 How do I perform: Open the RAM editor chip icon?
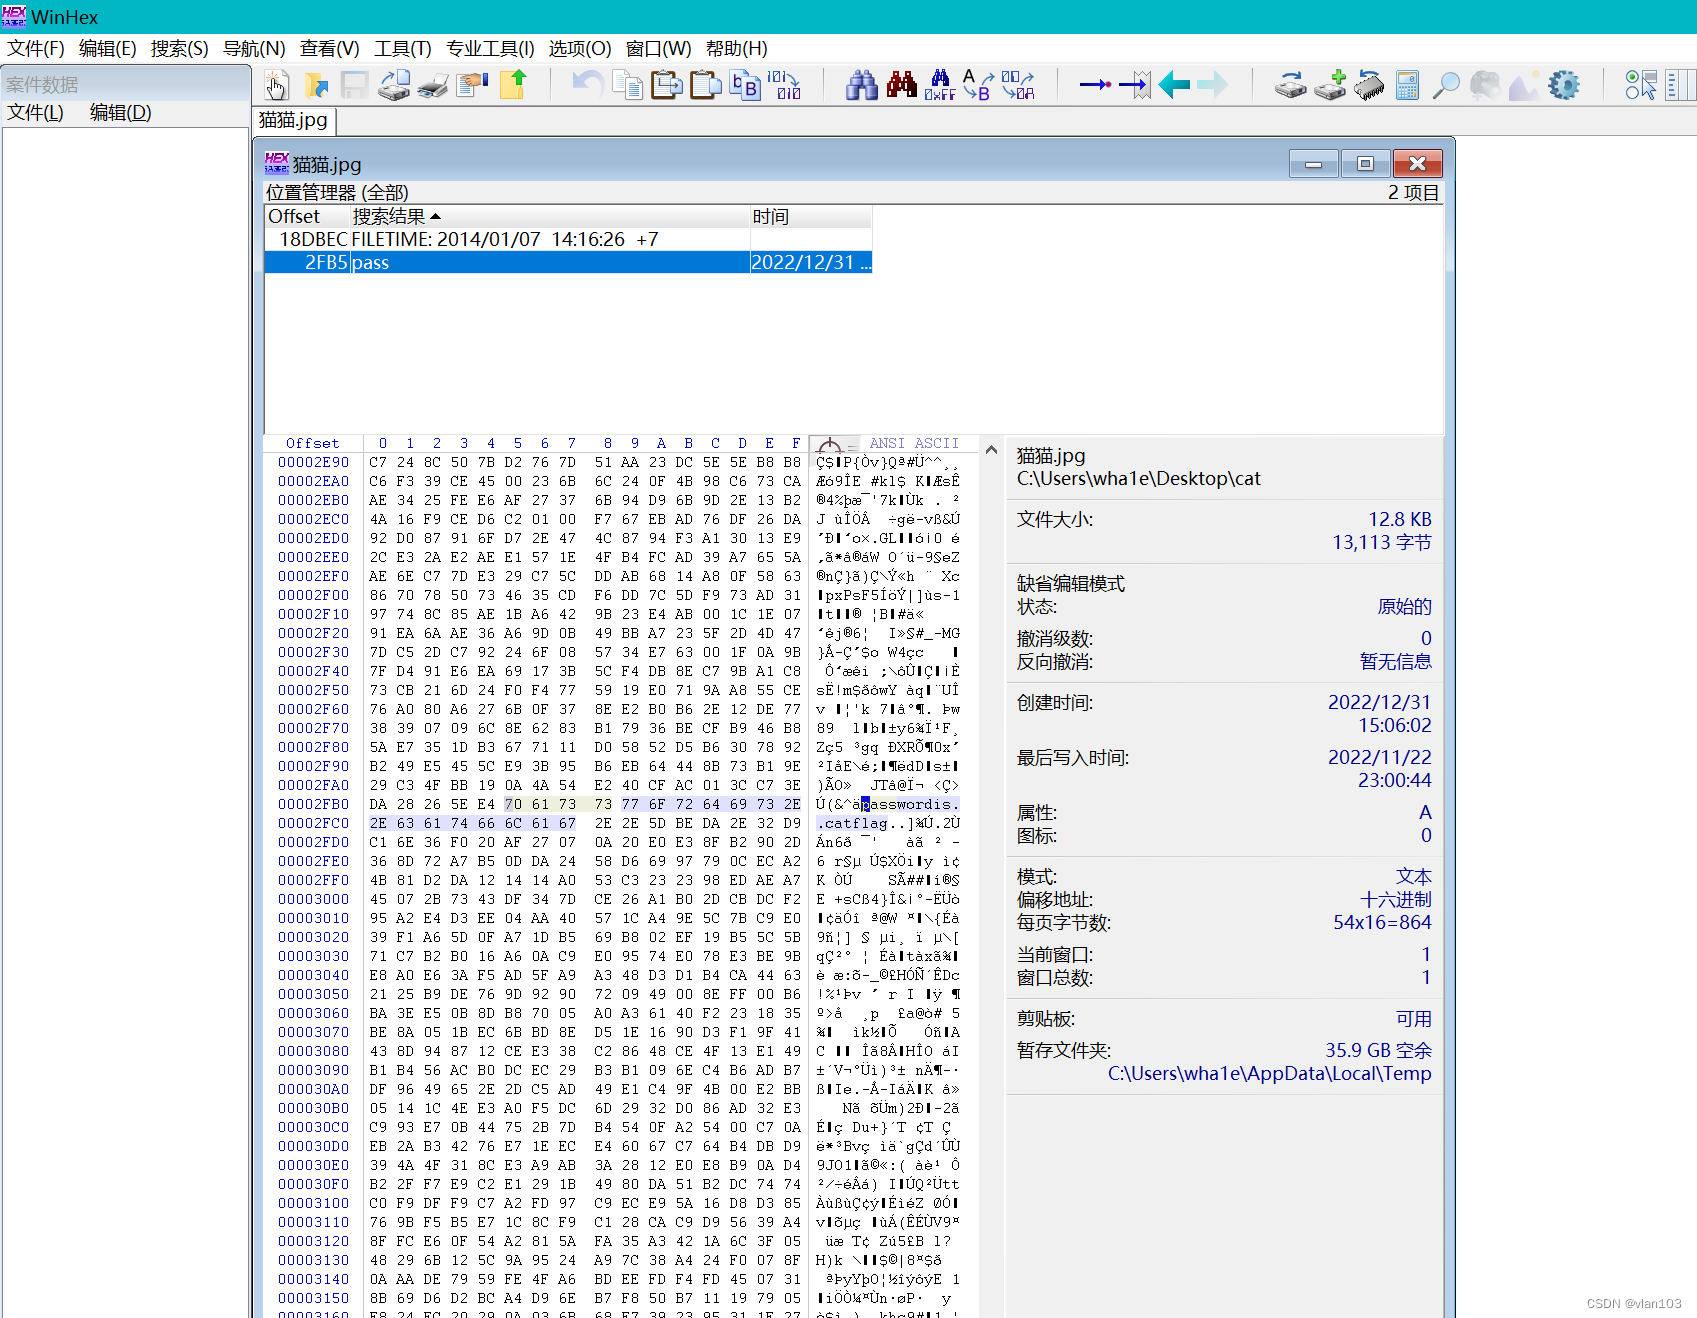click(1369, 85)
